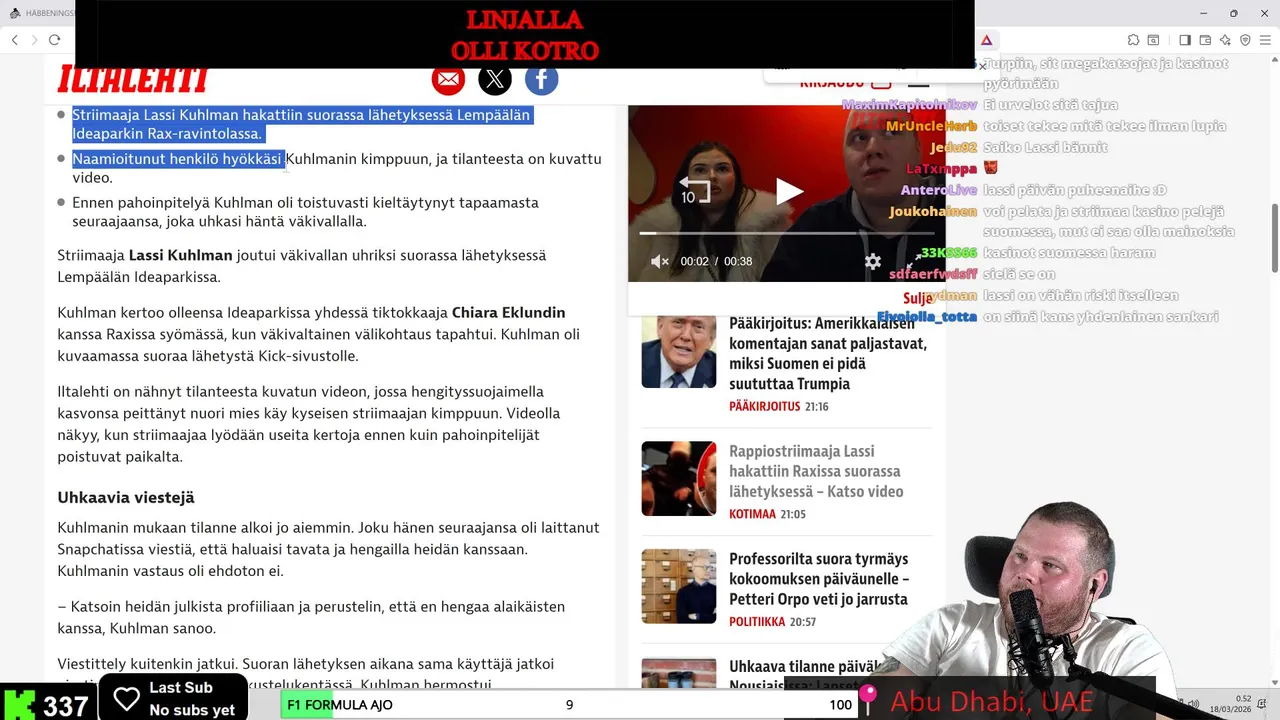This screenshot has width=1280, height=720.
Task: Click 'Last Sub' heart widget
Action: point(173,698)
